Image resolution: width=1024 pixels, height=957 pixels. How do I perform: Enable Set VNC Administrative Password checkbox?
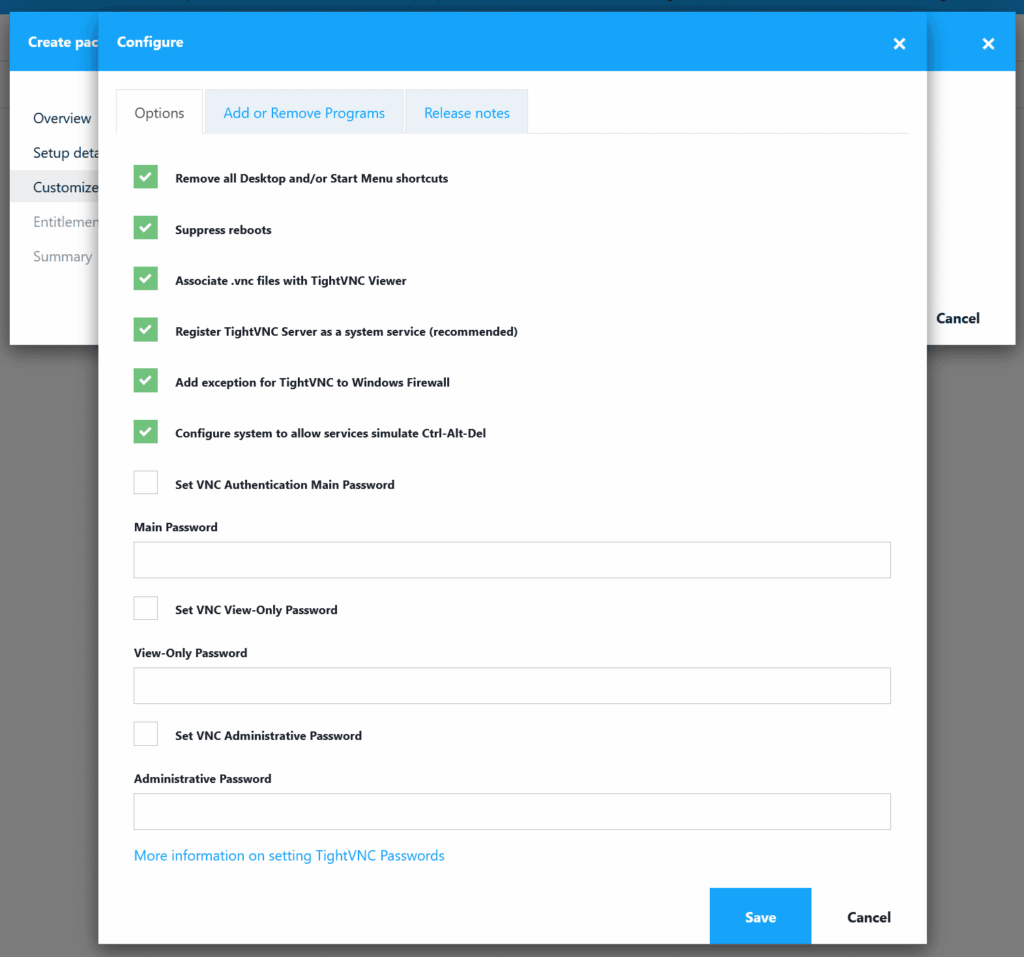click(146, 735)
